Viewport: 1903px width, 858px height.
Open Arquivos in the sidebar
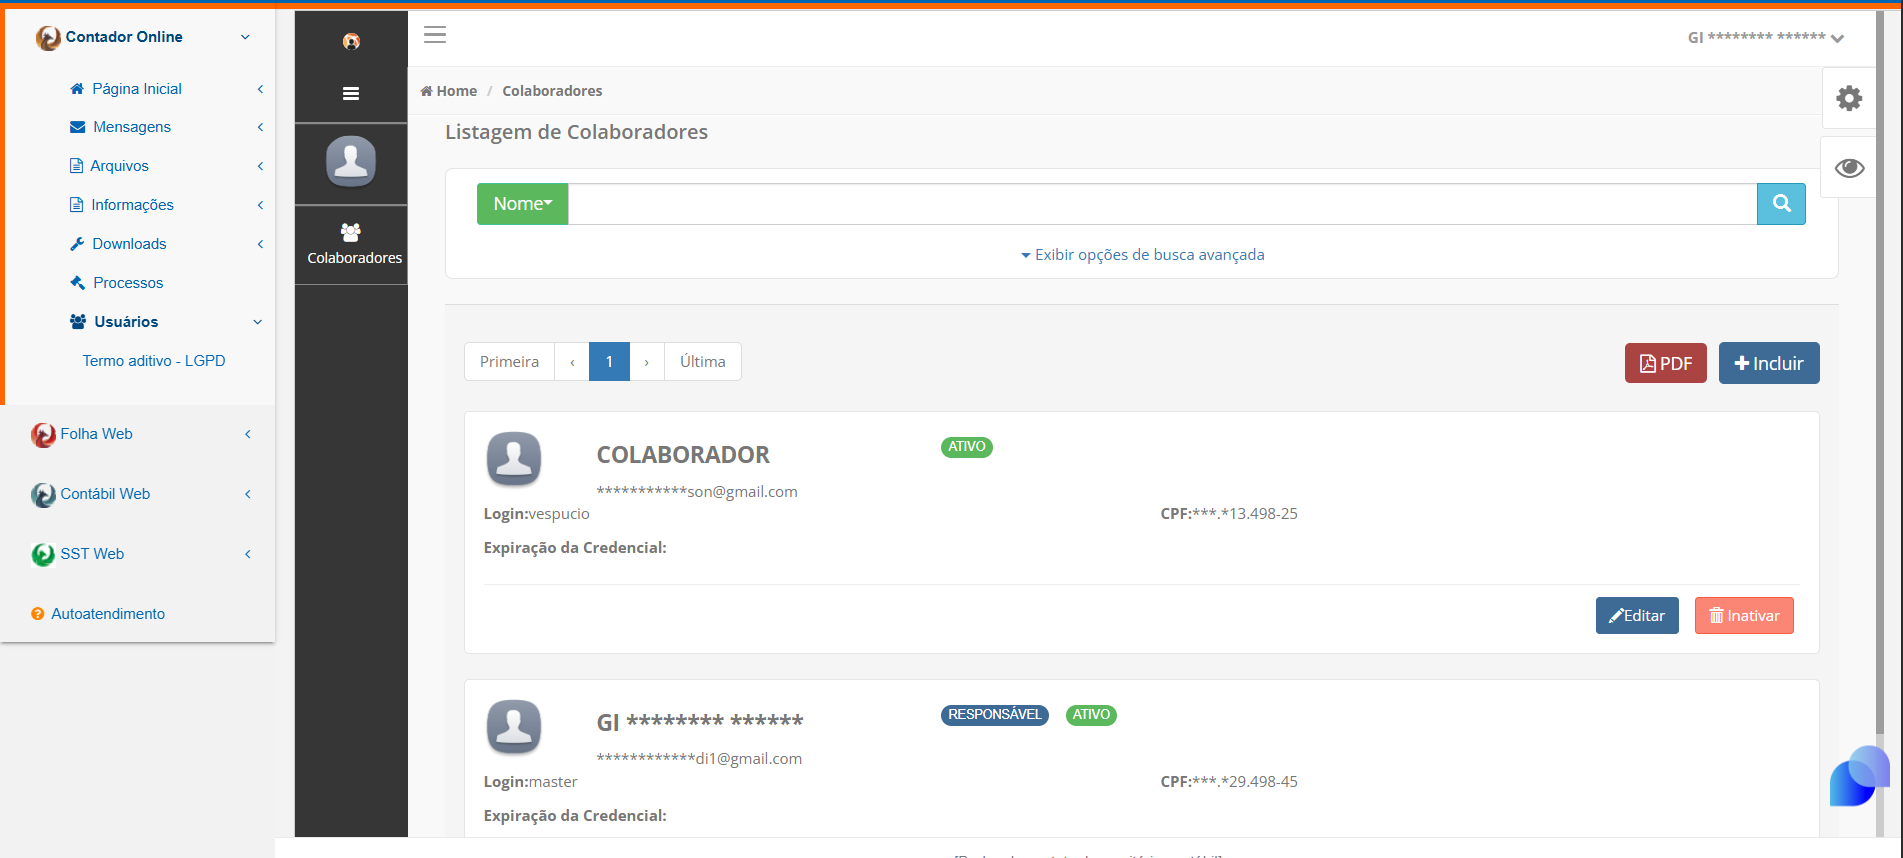[x=119, y=166]
